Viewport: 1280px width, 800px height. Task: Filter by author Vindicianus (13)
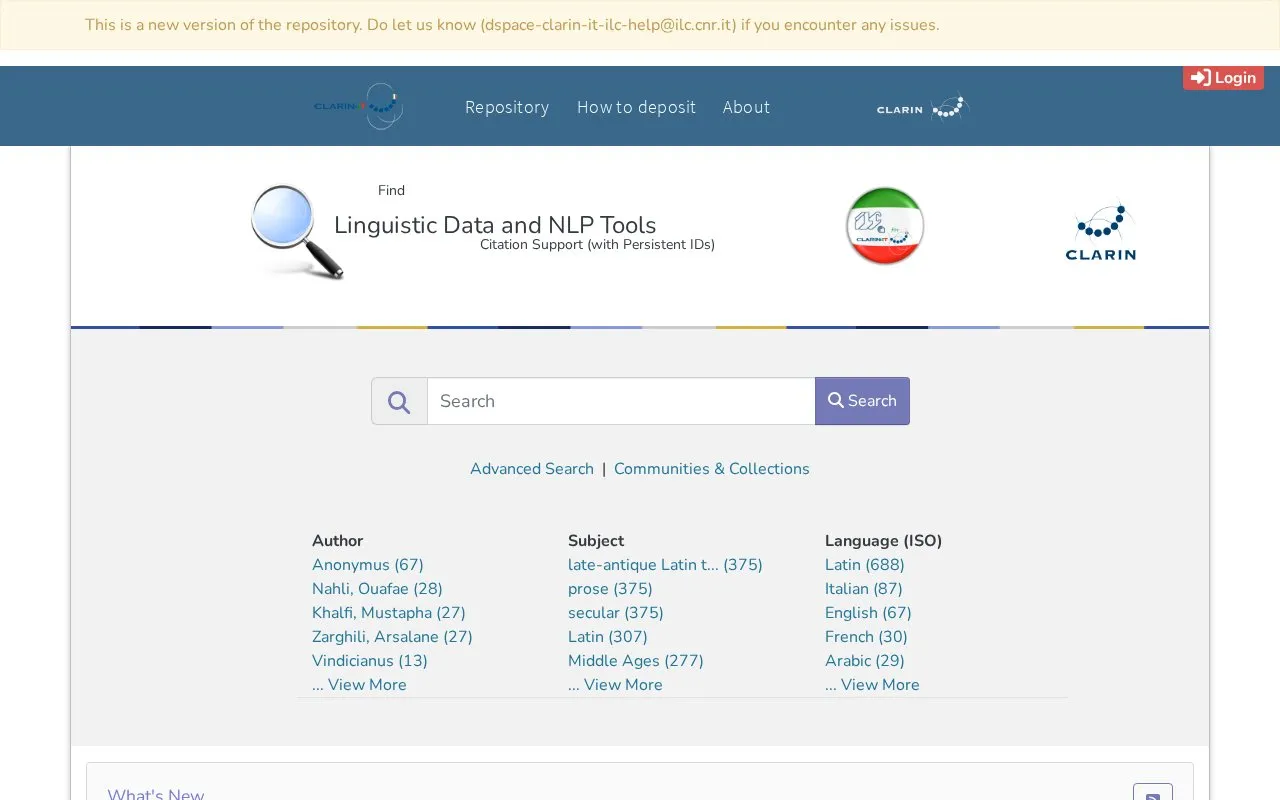(370, 661)
